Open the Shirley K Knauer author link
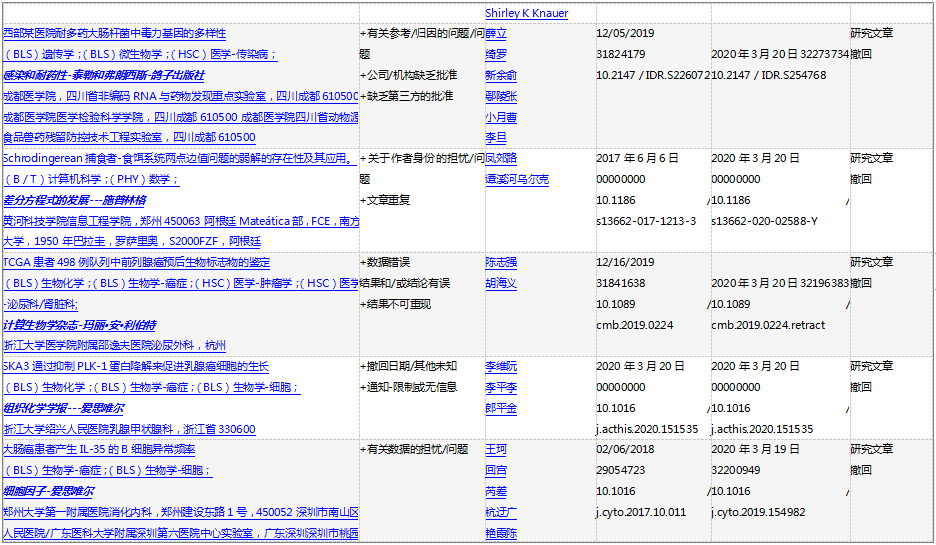The width and height of the screenshot is (936, 545). tap(526, 13)
